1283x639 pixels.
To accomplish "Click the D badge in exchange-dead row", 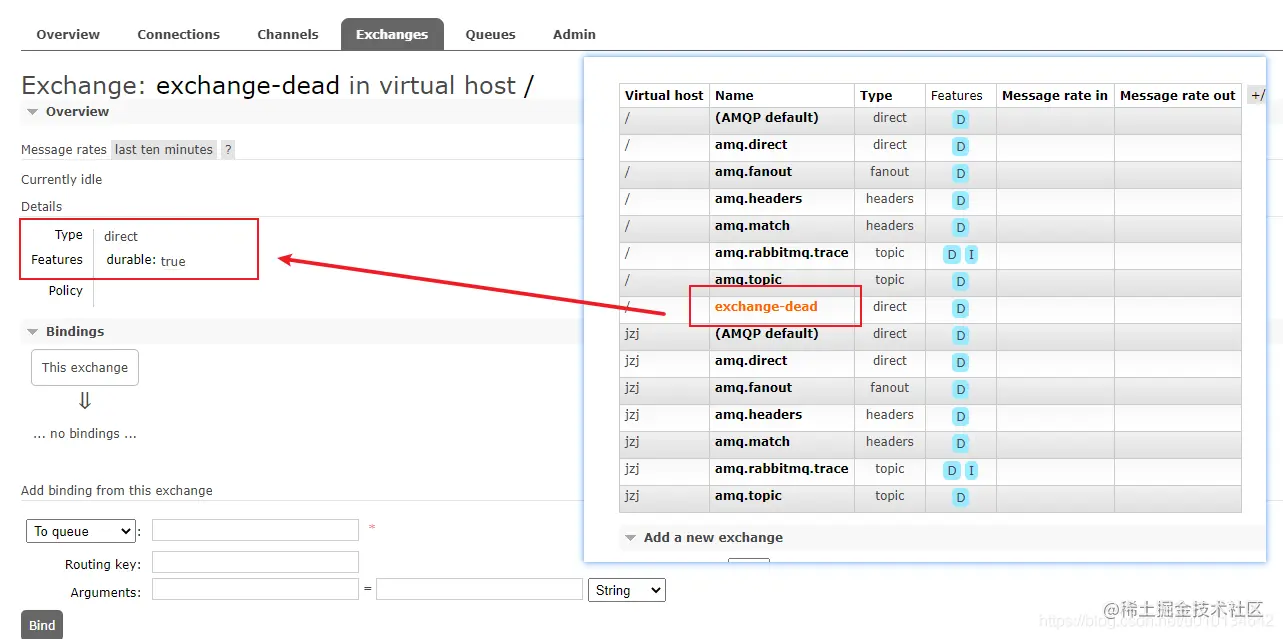I will [960, 308].
